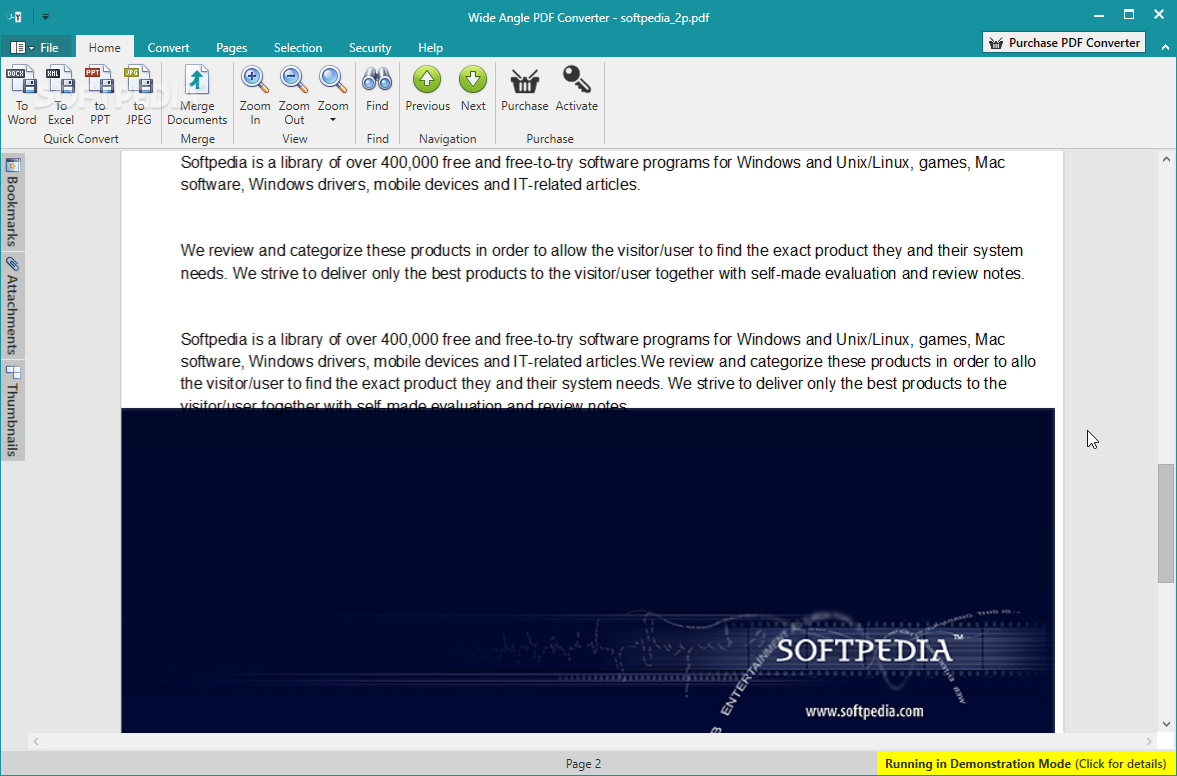Switch to the Convert tab
The width and height of the screenshot is (1177, 776).
[168, 47]
